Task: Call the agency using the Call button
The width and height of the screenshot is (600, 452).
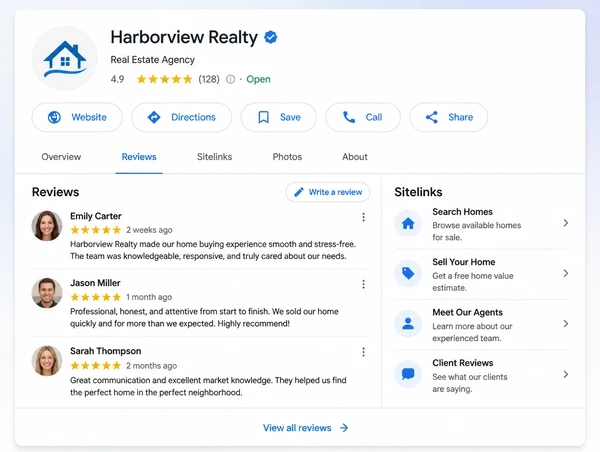Action: 363,117
